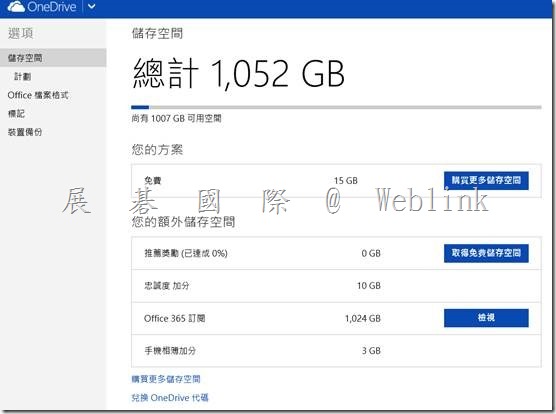Click the 0 GB value

pos(371,253)
